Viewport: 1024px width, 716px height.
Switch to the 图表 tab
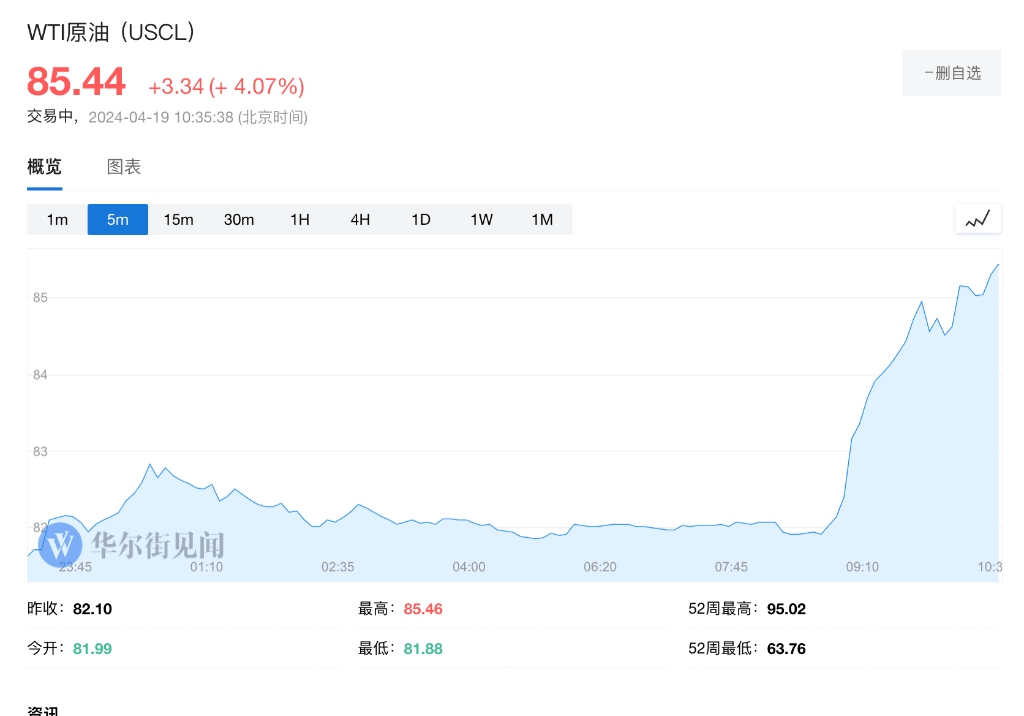pyautogui.click(x=124, y=167)
